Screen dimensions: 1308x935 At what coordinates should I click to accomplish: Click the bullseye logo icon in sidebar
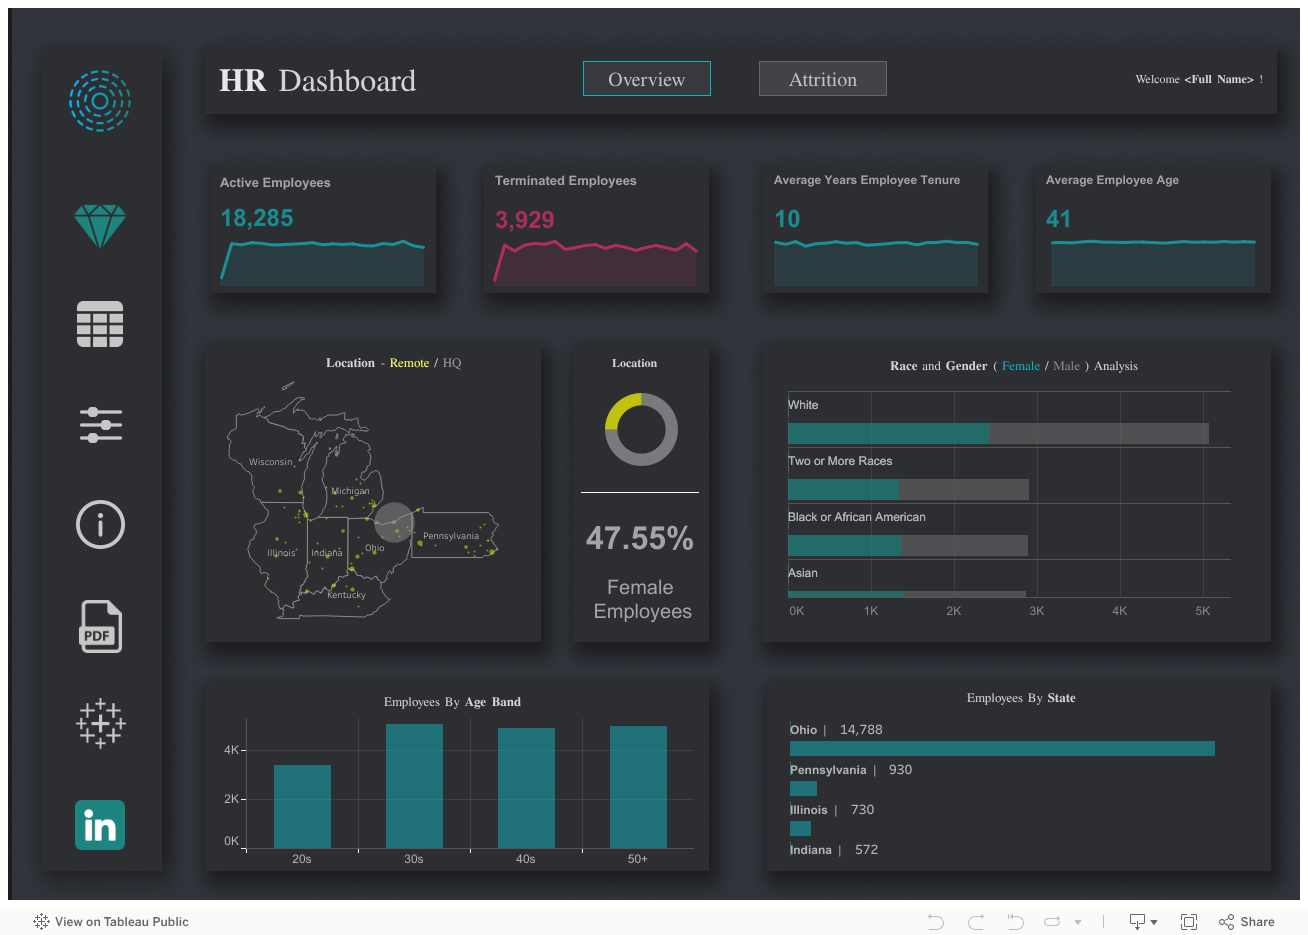[100, 101]
